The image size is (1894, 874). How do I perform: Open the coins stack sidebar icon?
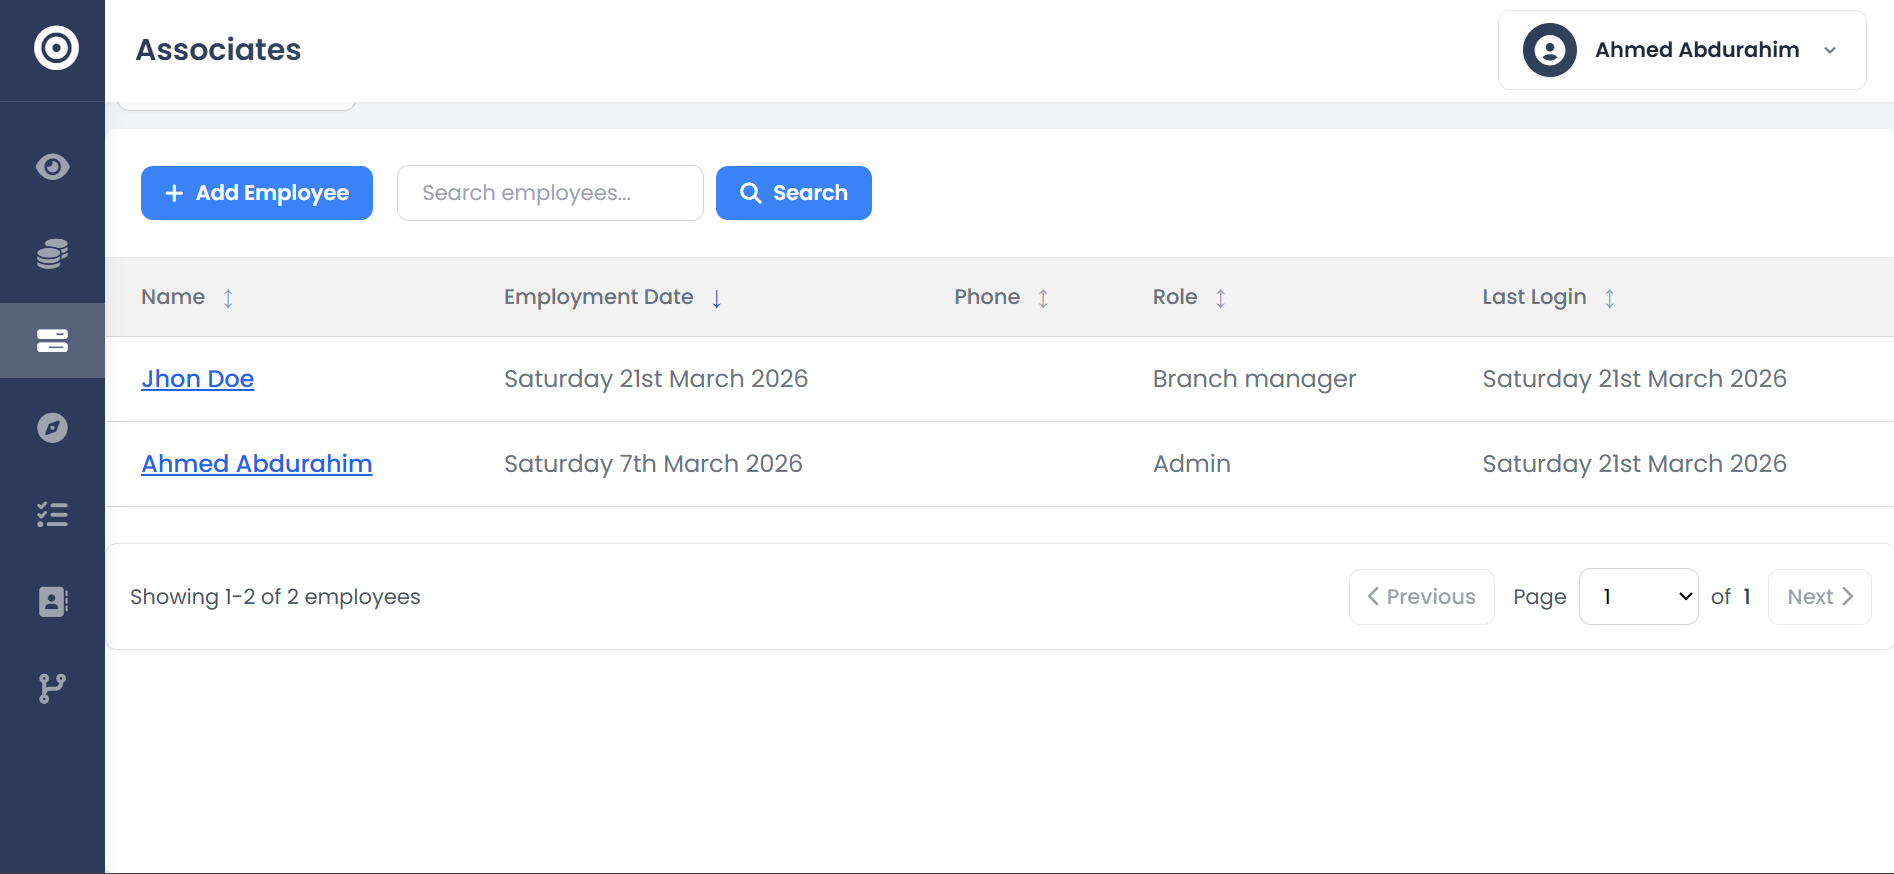point(52,254)
